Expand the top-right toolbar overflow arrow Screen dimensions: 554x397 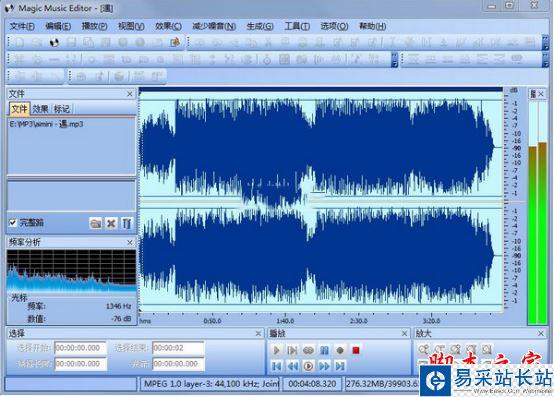coord(546,43)
